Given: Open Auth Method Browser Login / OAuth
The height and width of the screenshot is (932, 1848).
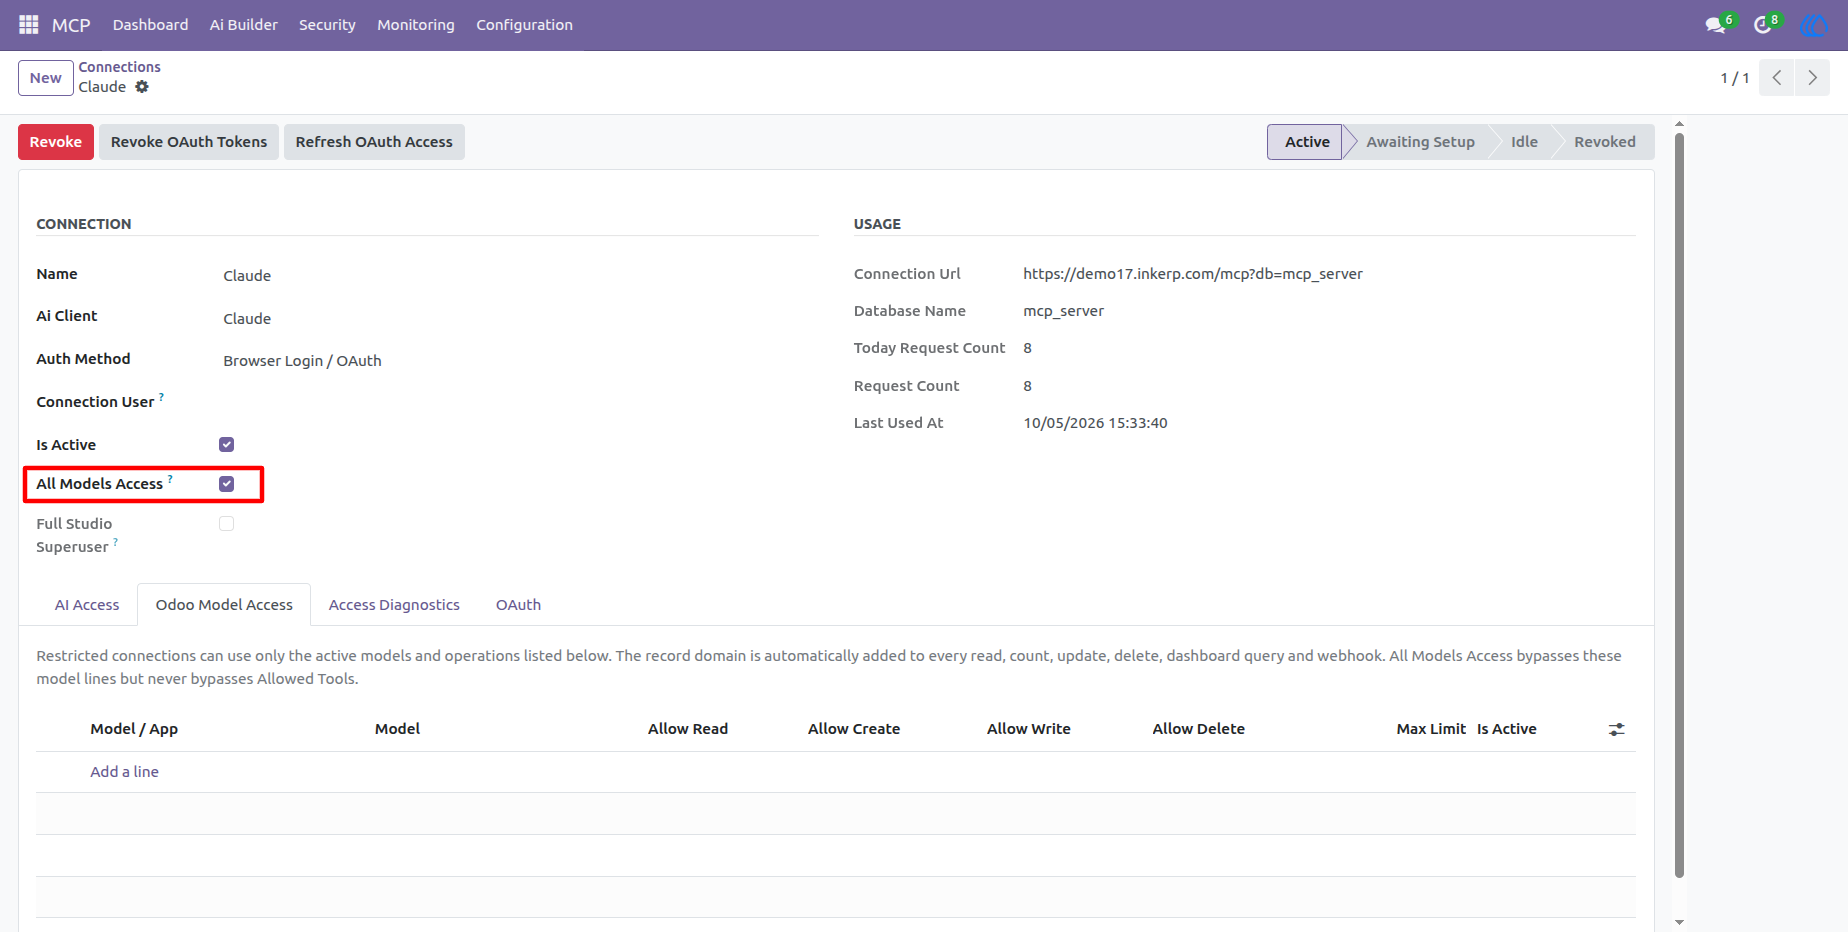Looking at the screenshot, I should (x=302, y=361).
